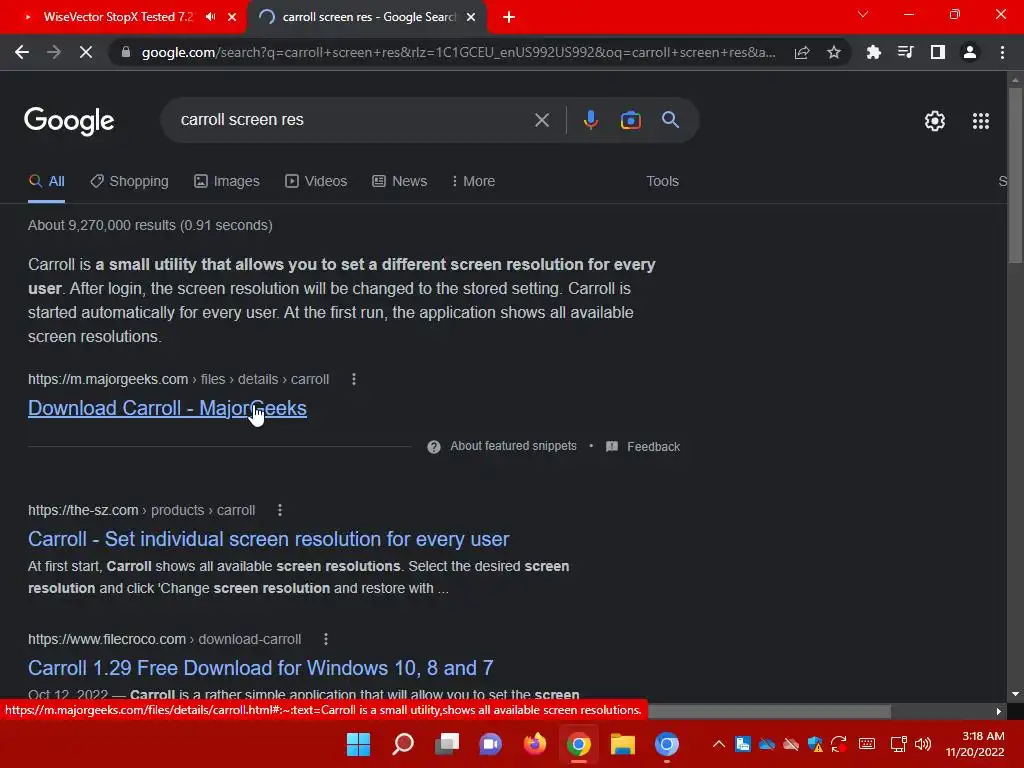Open the Chat app on taskbar
1024x768 pixels.
pos(490,744)
